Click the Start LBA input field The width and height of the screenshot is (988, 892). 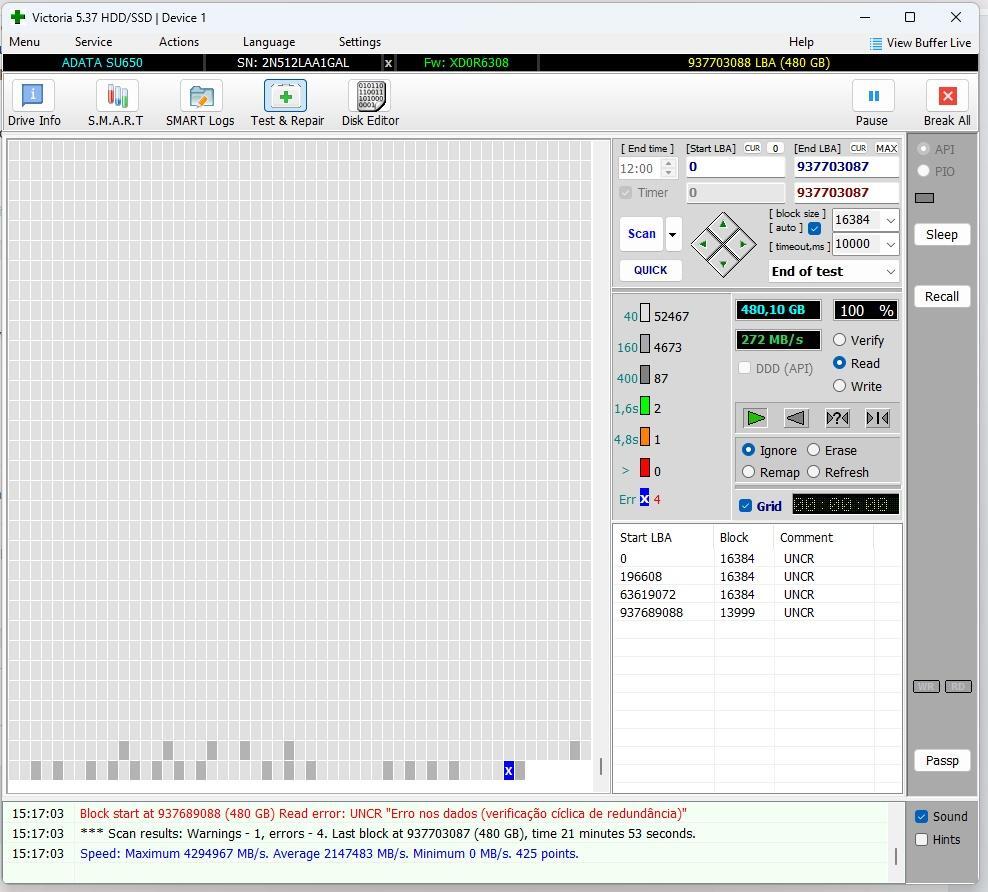pos(734,167)
